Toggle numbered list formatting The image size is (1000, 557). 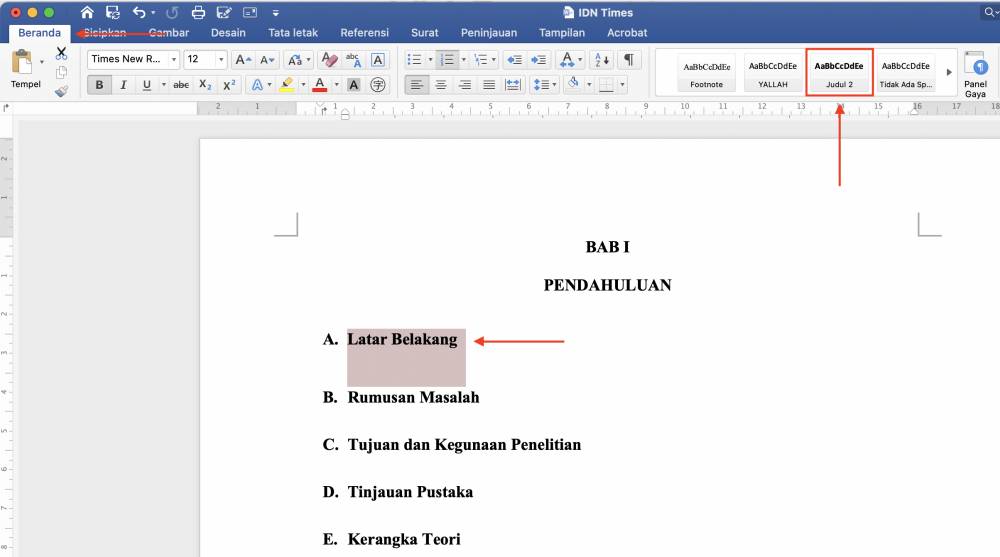coord(447,59)
